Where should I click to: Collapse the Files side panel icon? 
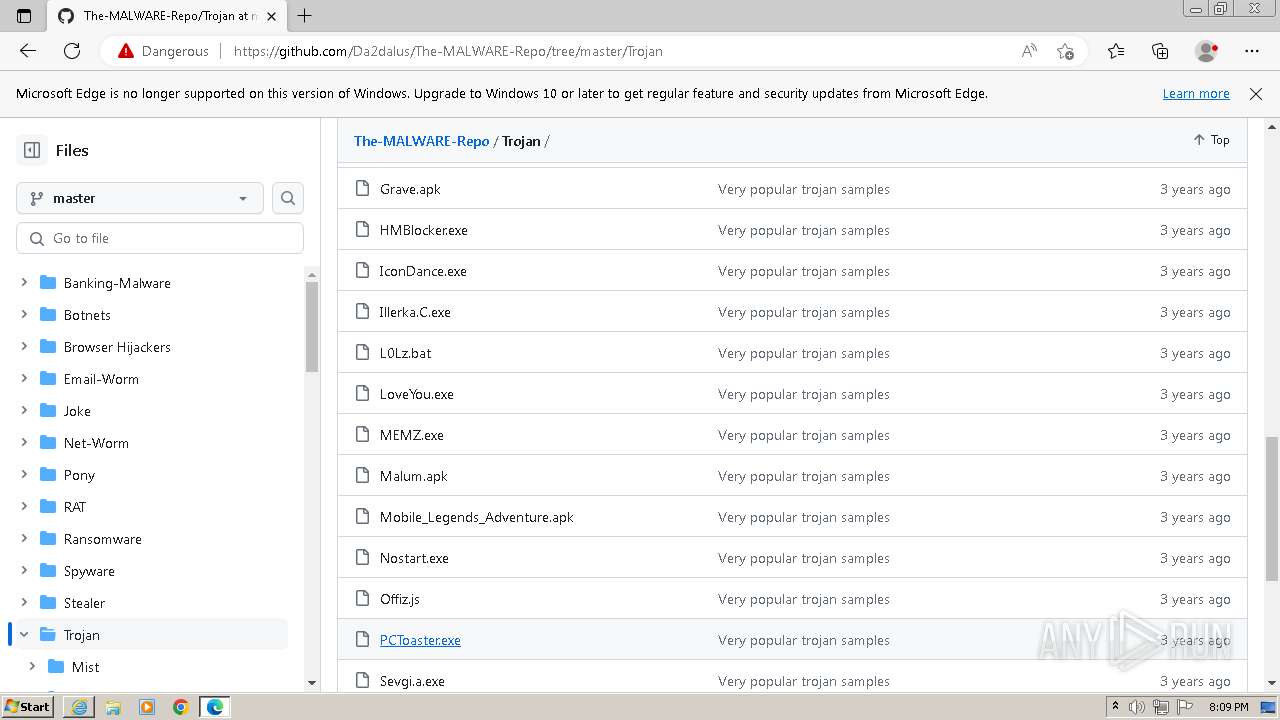coord(32,150)
